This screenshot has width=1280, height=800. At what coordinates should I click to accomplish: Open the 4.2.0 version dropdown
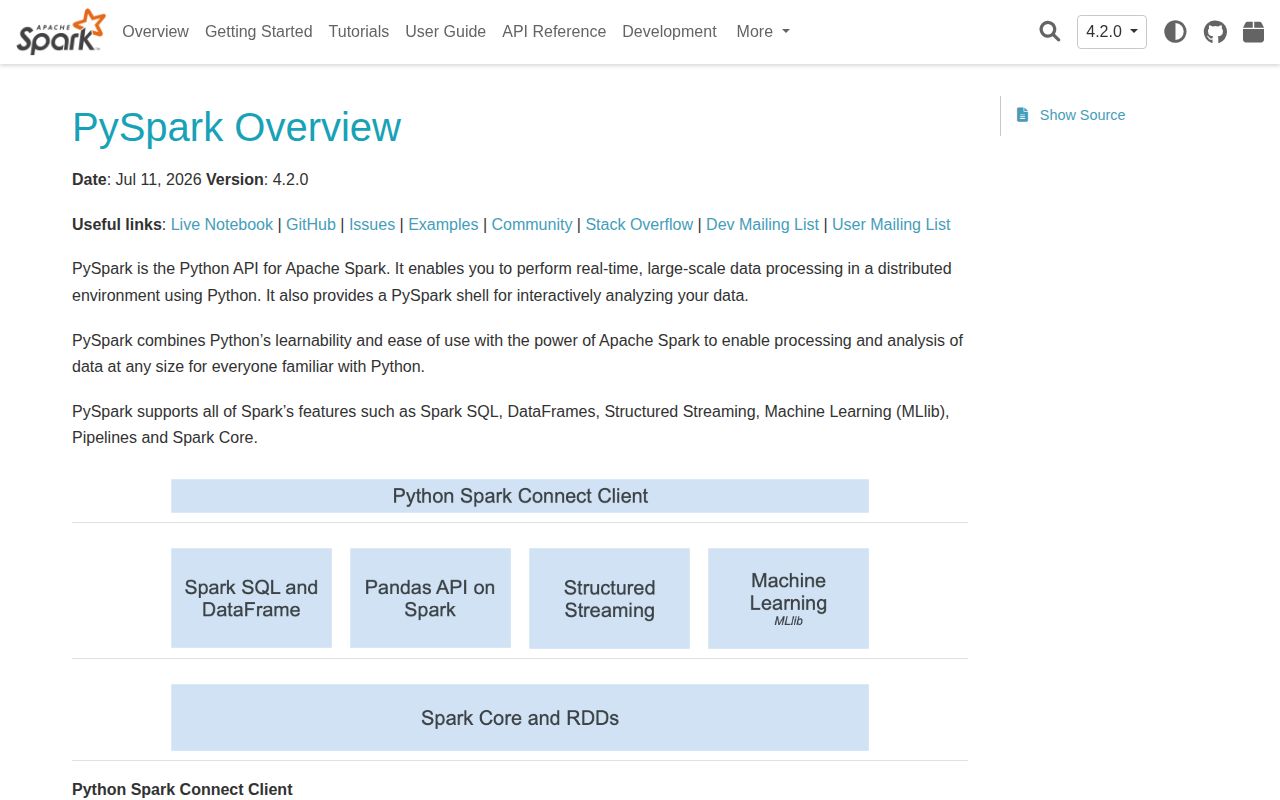coord(1112,31)
